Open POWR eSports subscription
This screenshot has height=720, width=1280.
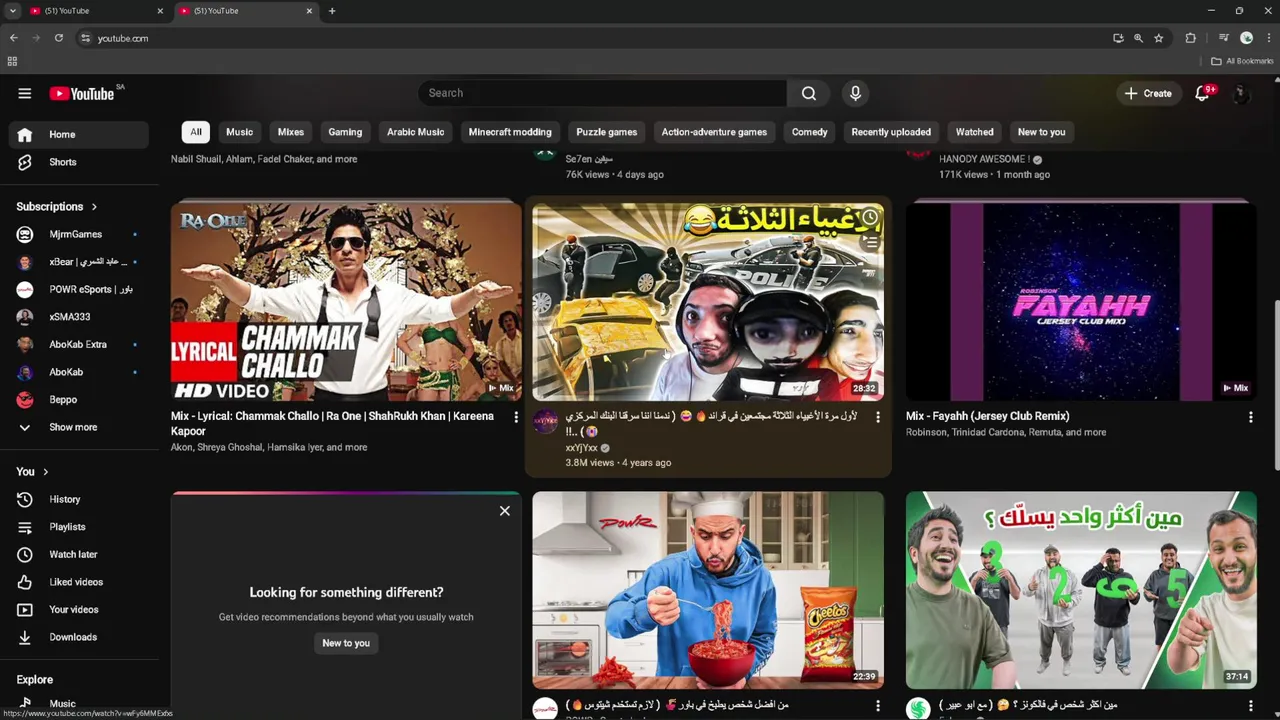point(78,289)
